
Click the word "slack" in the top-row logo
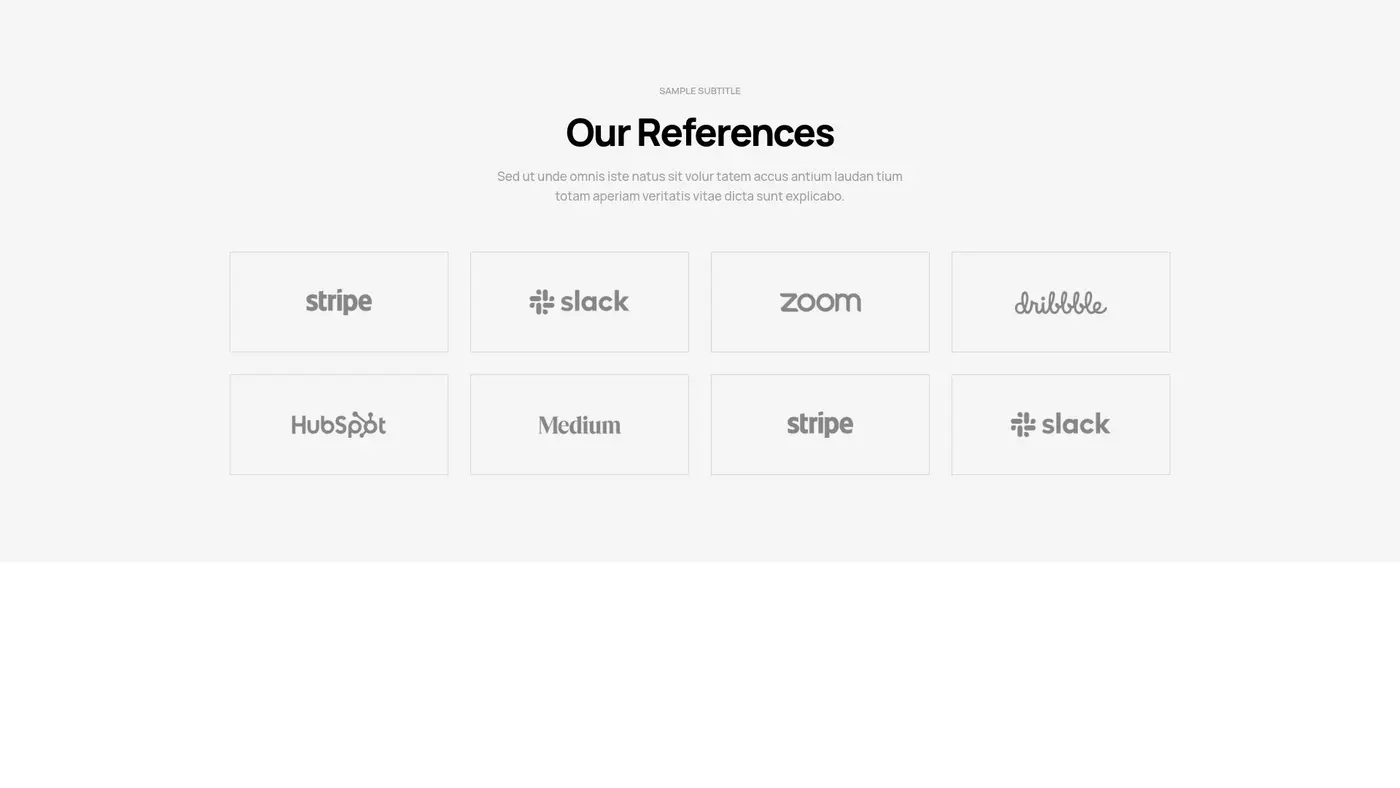[x=595, y=302]
